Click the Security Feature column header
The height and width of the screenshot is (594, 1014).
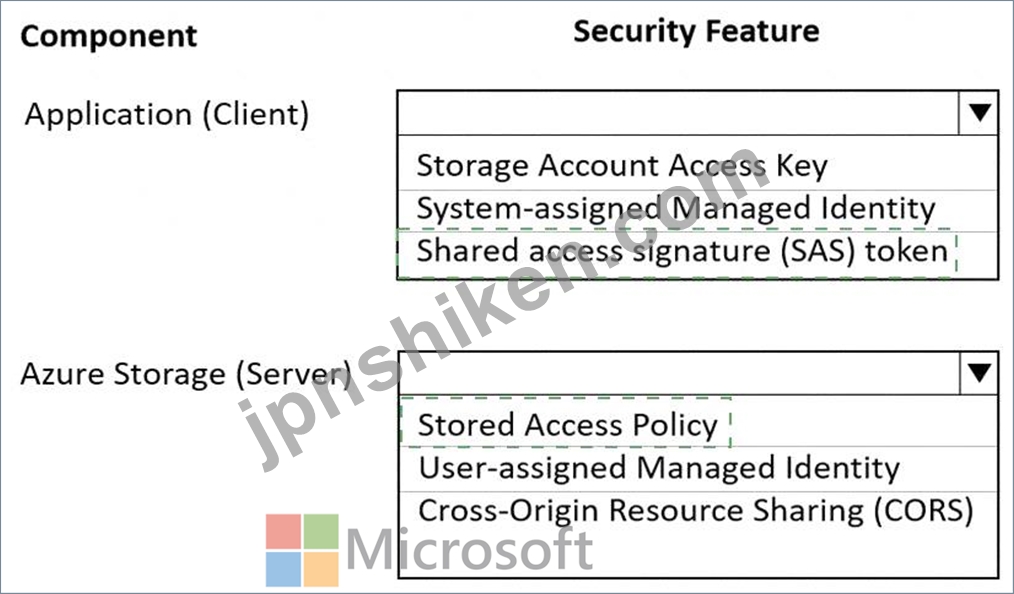(696, 31)
